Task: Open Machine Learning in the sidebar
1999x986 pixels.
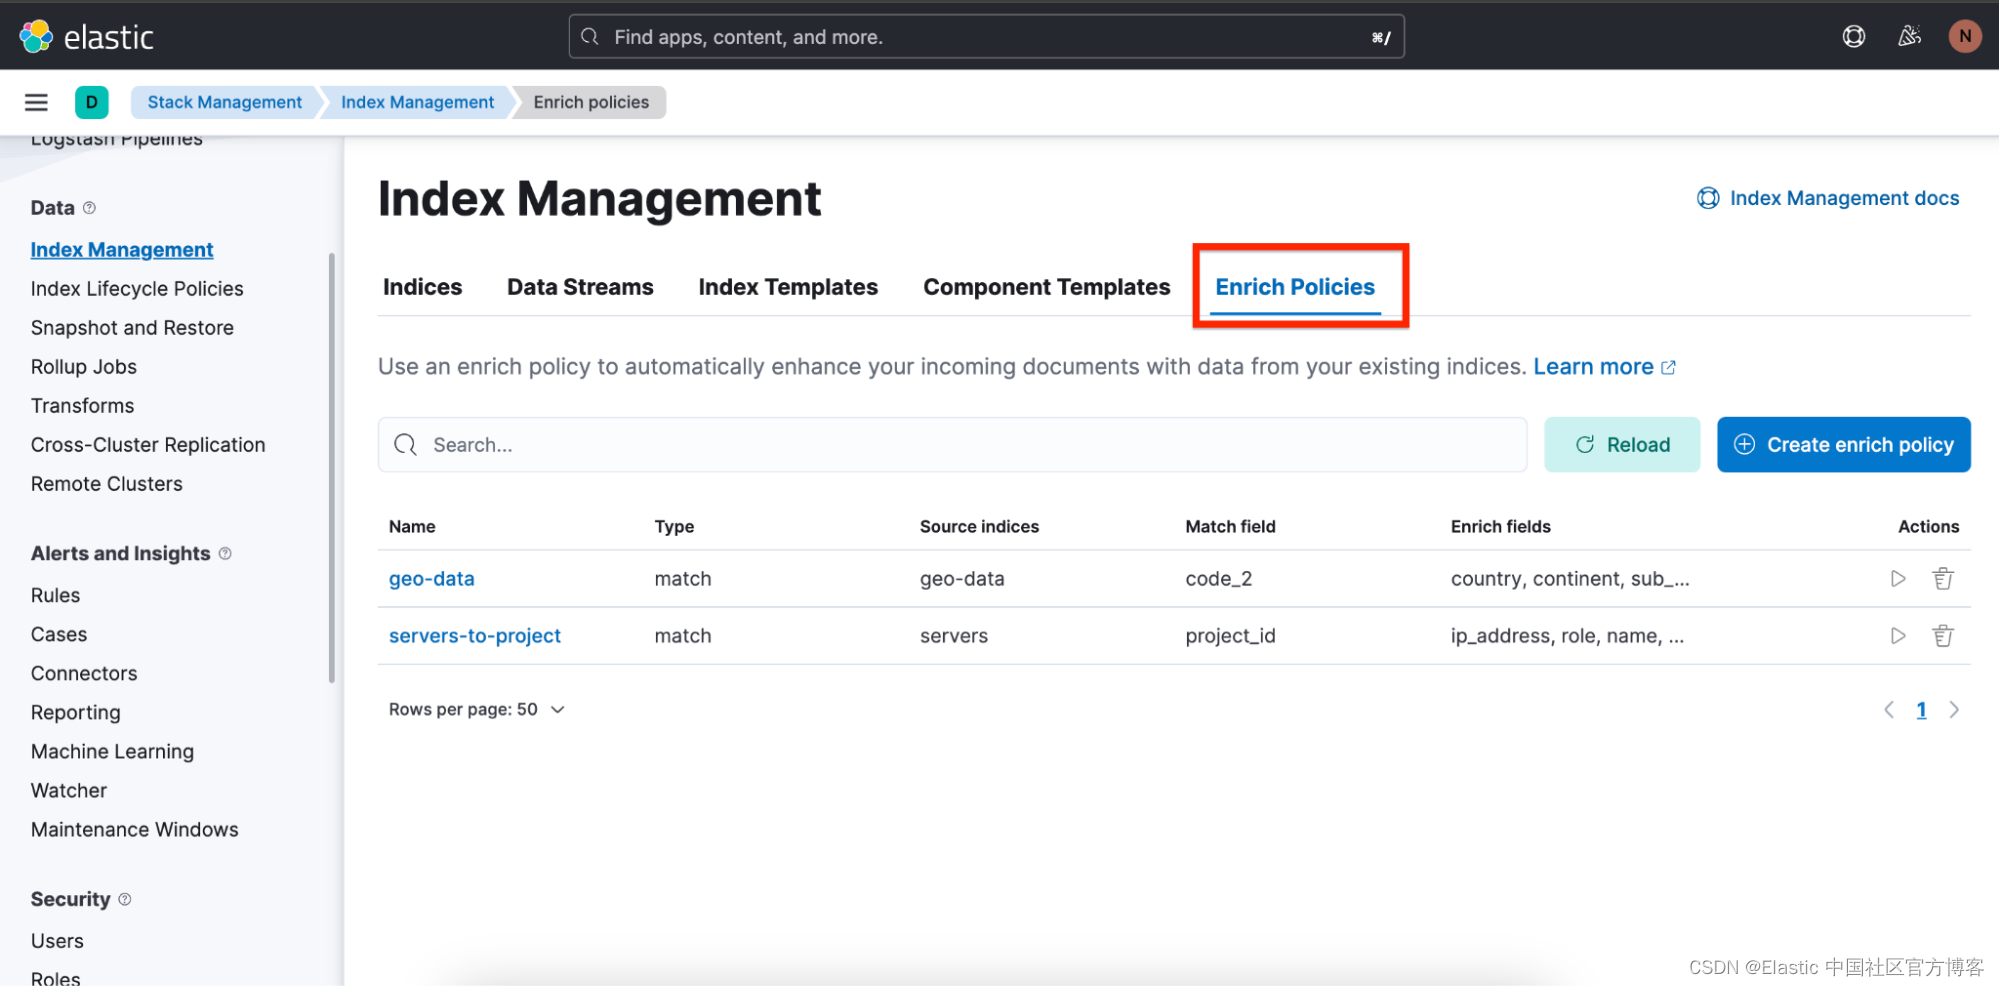Action: (112, 752)
